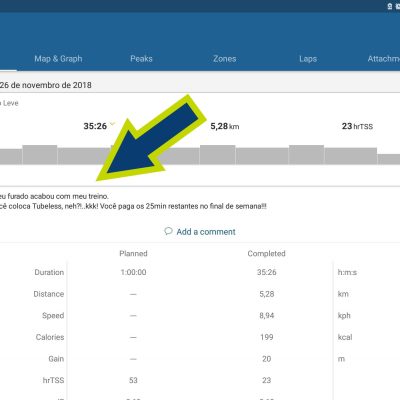Viewport: 400px width, 400px height.
Task: Click the empty Planned Distance field
Action: 133,294
